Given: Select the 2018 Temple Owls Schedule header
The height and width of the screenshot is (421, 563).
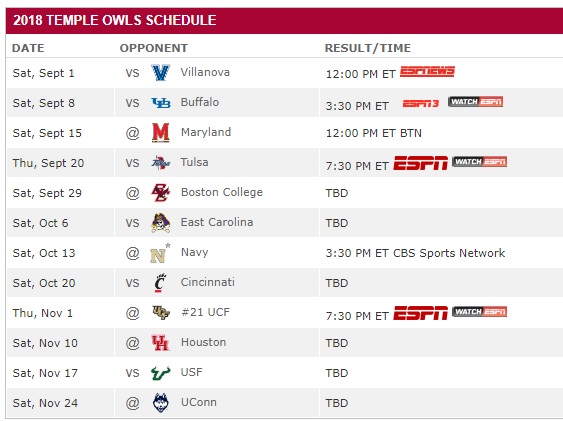Looking at the screenshot, I should coord(115,20).
